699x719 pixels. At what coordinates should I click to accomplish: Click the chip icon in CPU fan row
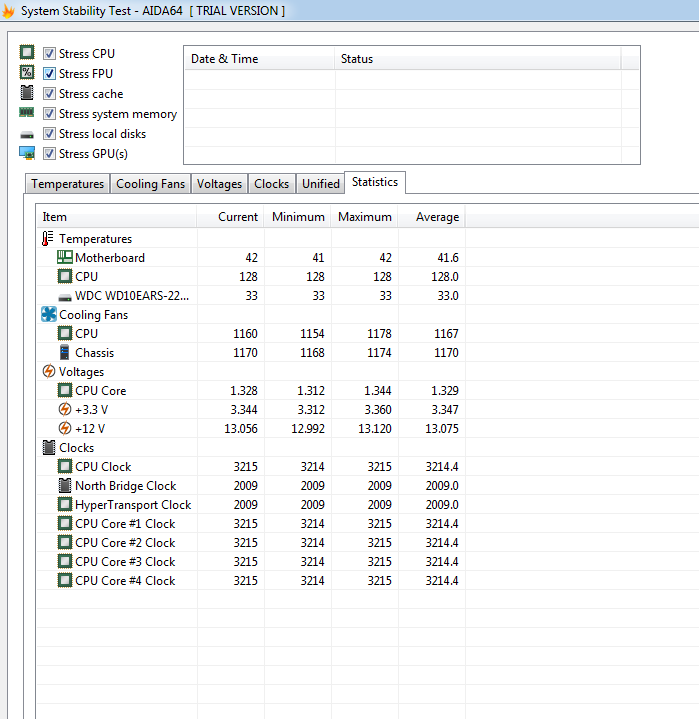(x=65, y=333)
